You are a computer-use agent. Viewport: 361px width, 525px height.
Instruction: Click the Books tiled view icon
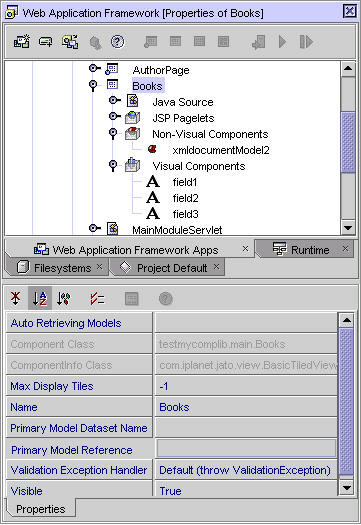click(112, 84)
